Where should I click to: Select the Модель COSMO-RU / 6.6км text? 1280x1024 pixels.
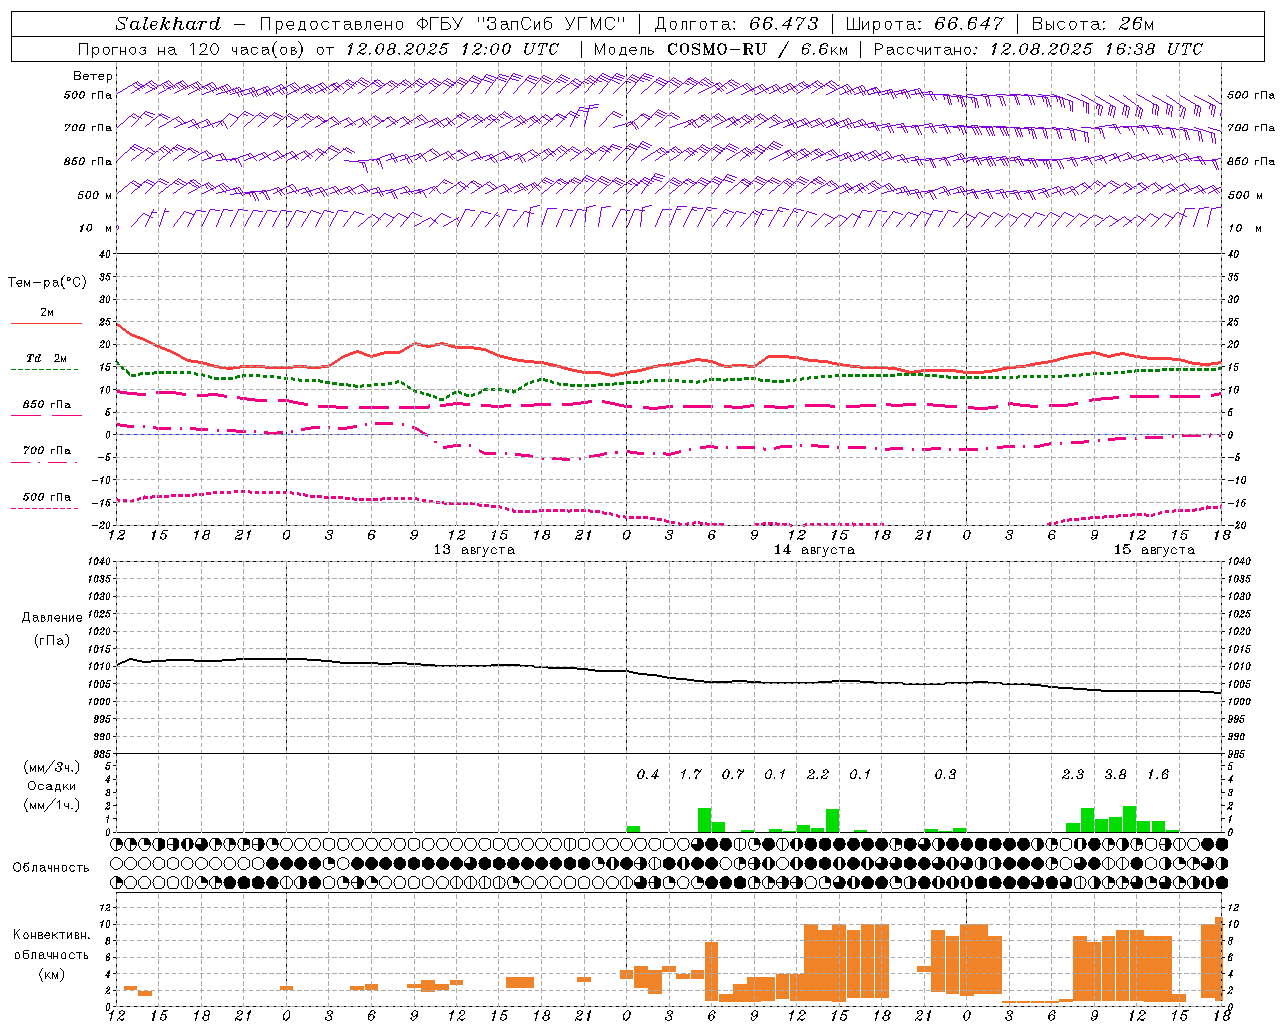[721, 49]
